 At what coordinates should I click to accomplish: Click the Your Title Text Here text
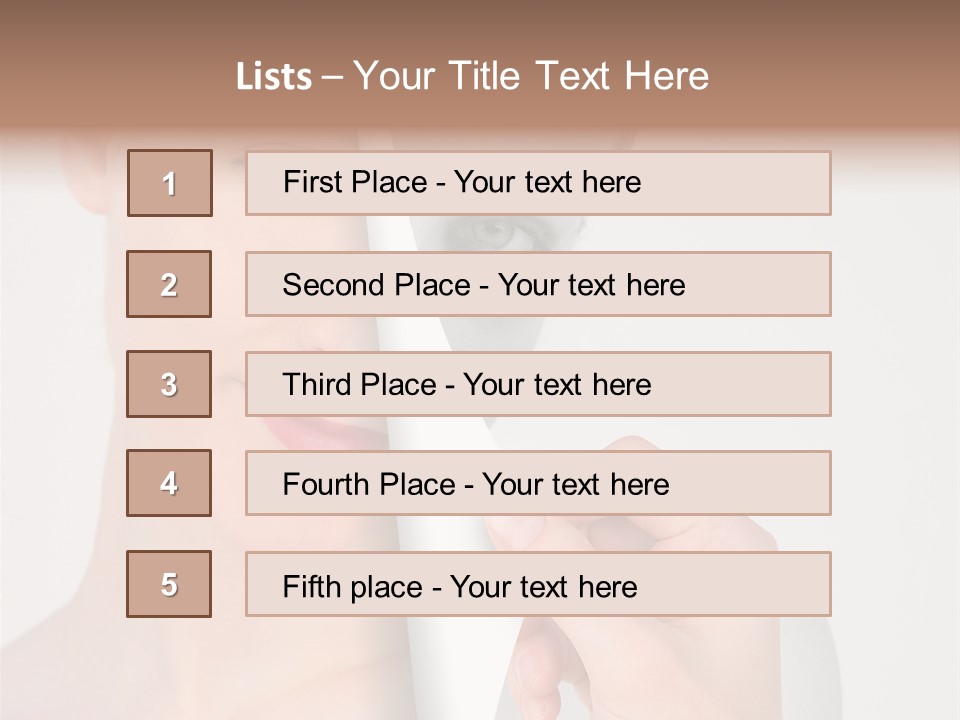coord(531,76)
